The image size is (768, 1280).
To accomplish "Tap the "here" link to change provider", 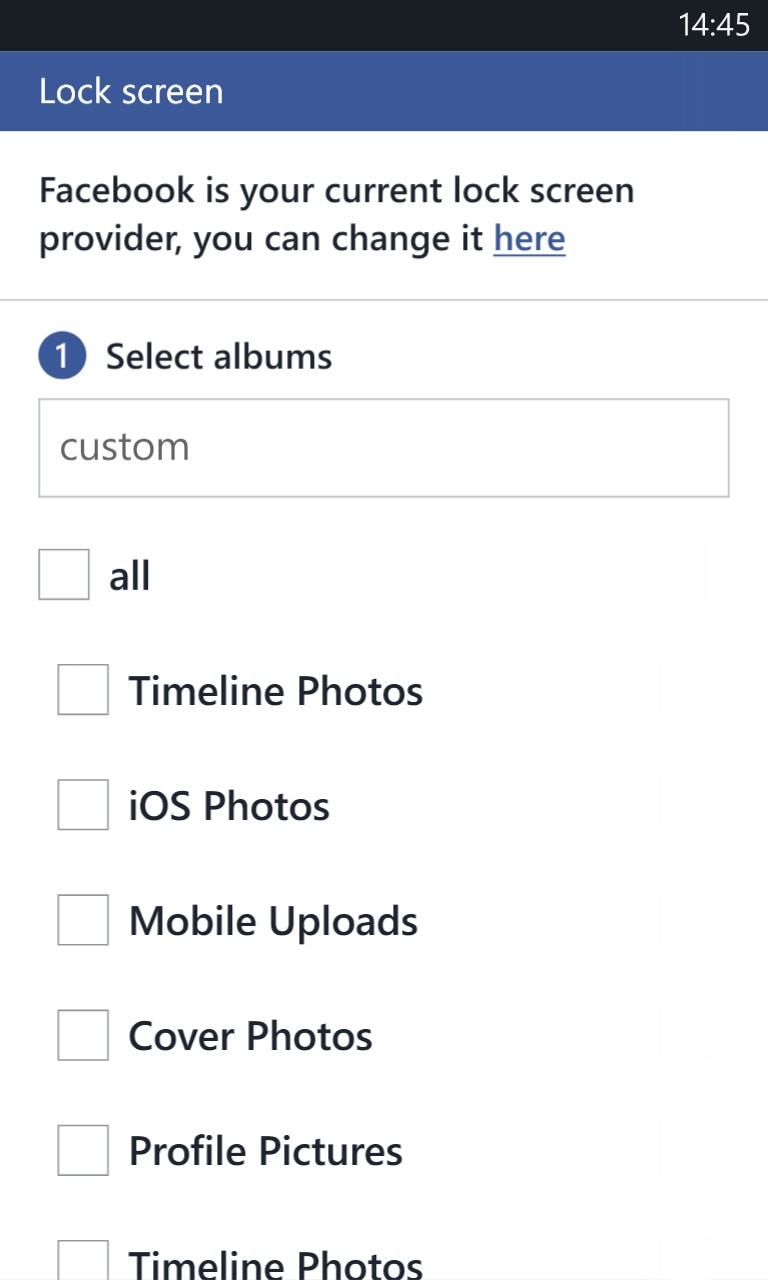I will [529, 239].
